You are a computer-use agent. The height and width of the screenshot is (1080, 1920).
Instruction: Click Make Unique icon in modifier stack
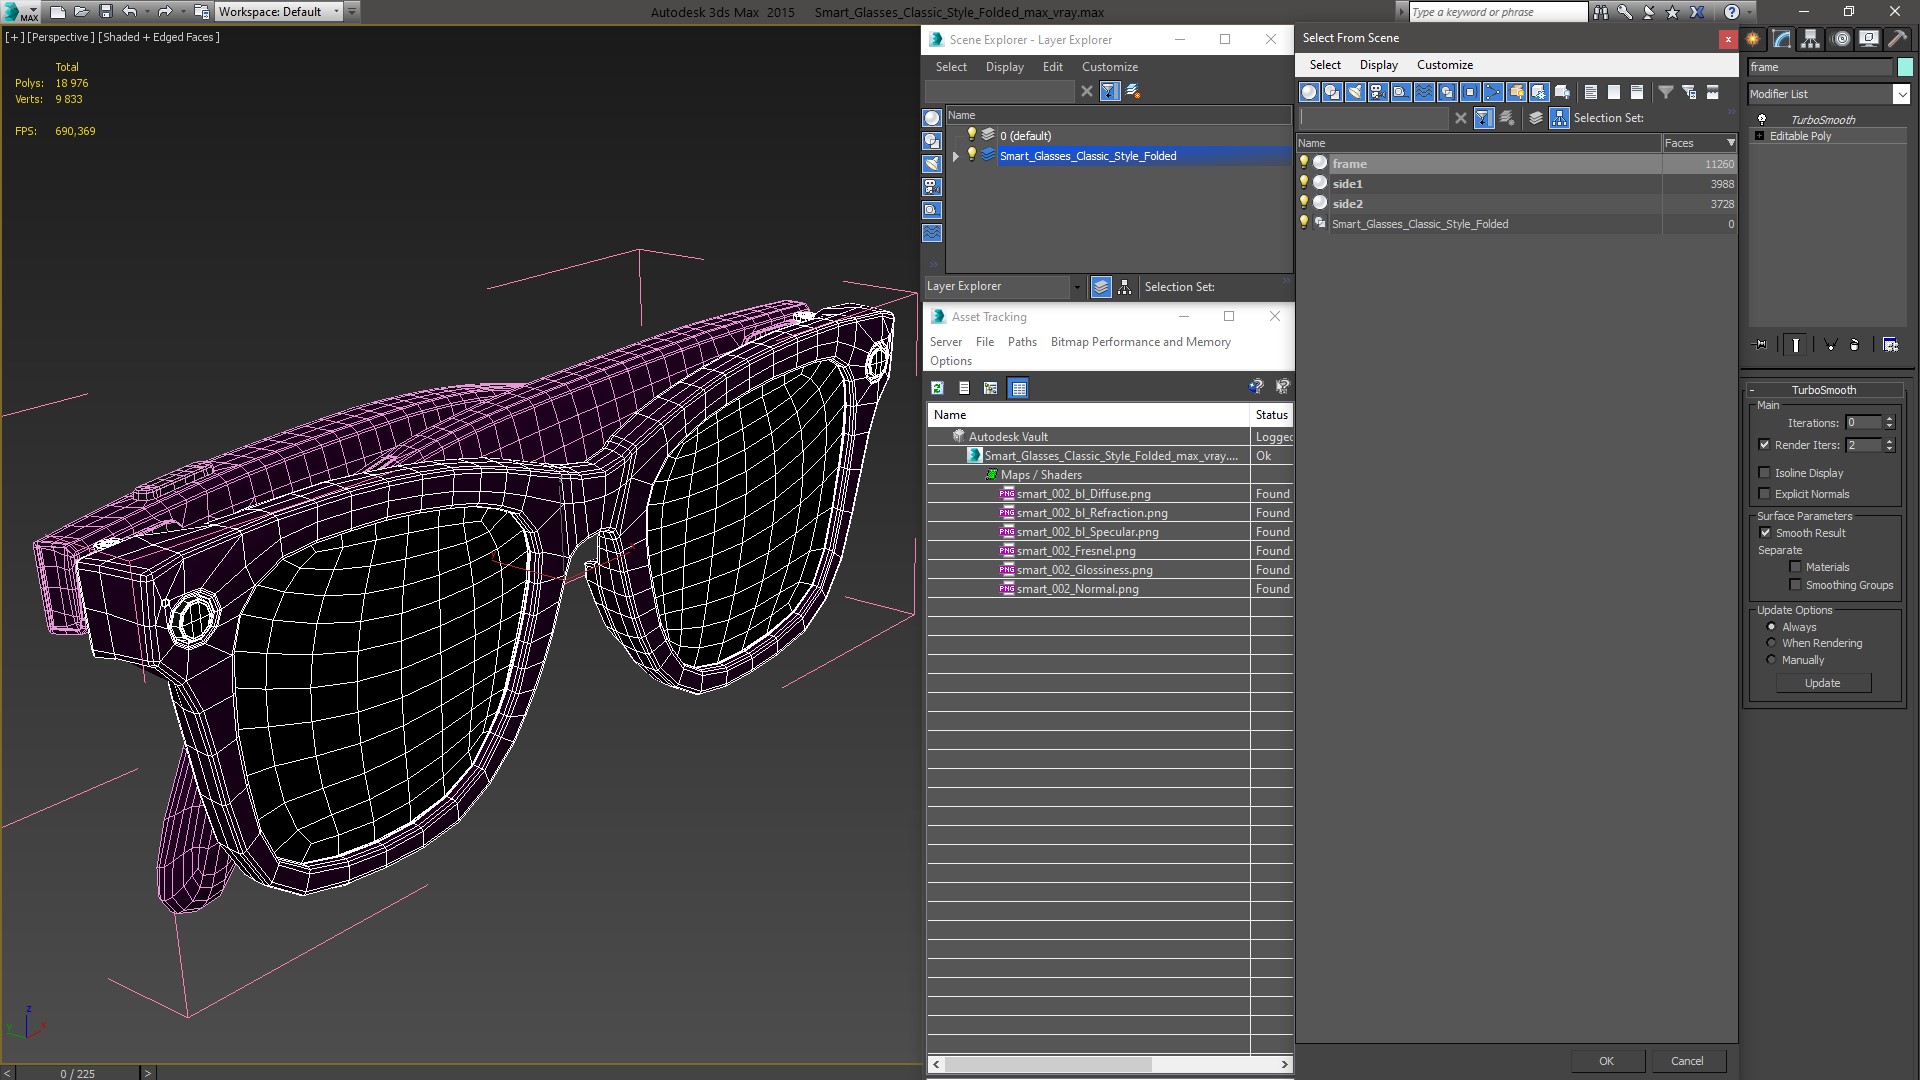(x=1831, y=345)
